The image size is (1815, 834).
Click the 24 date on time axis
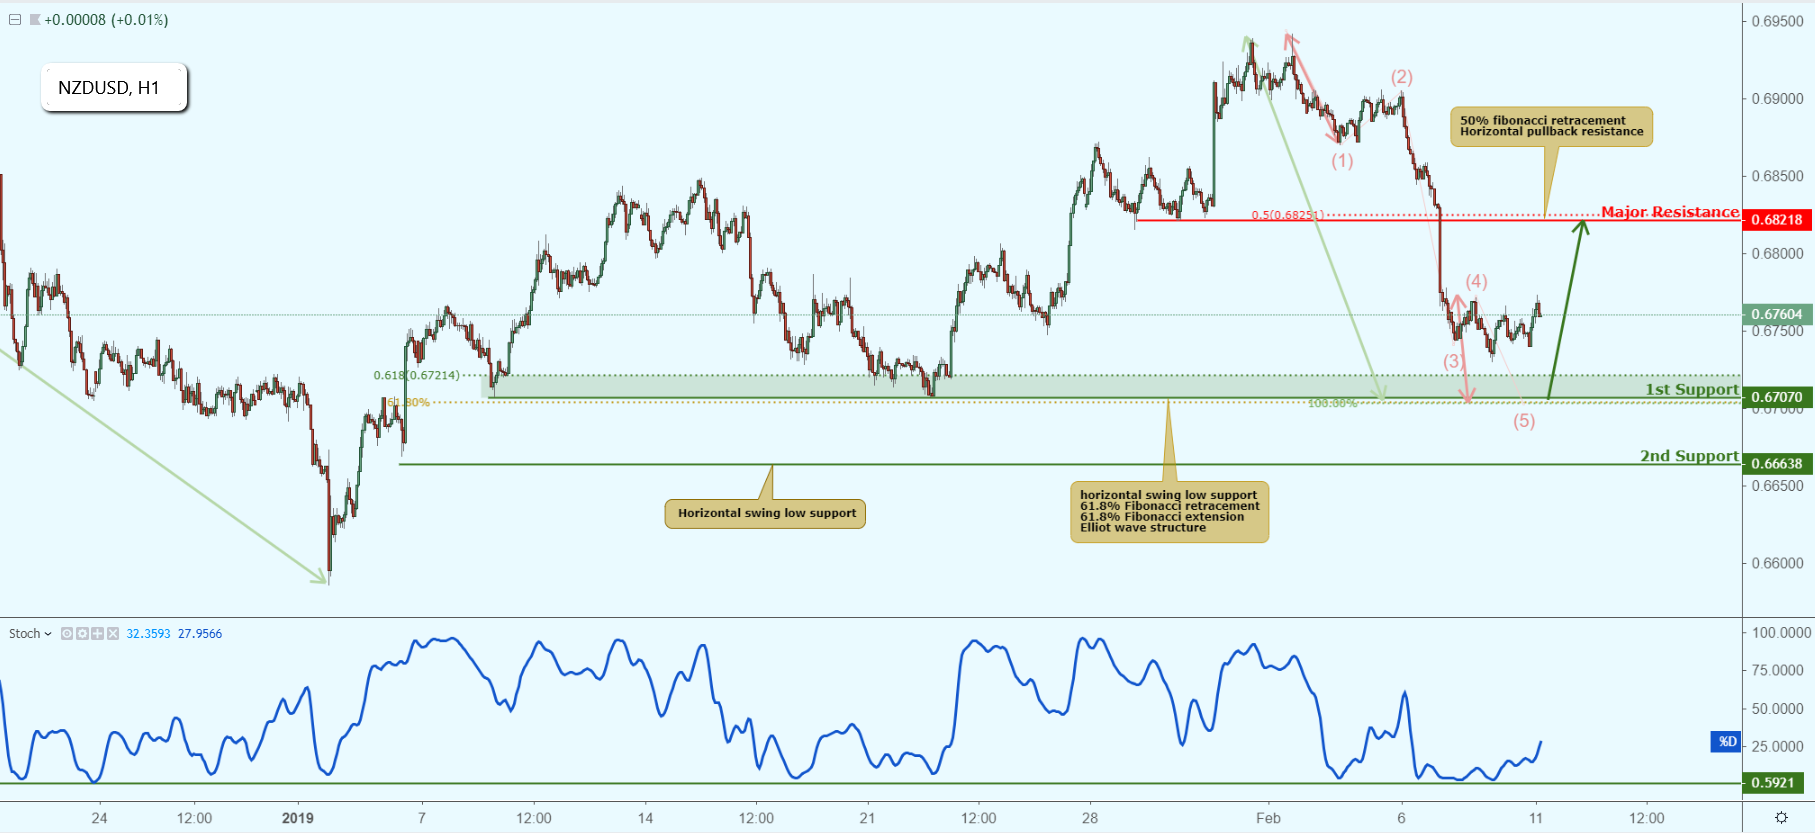click(99, 818)
